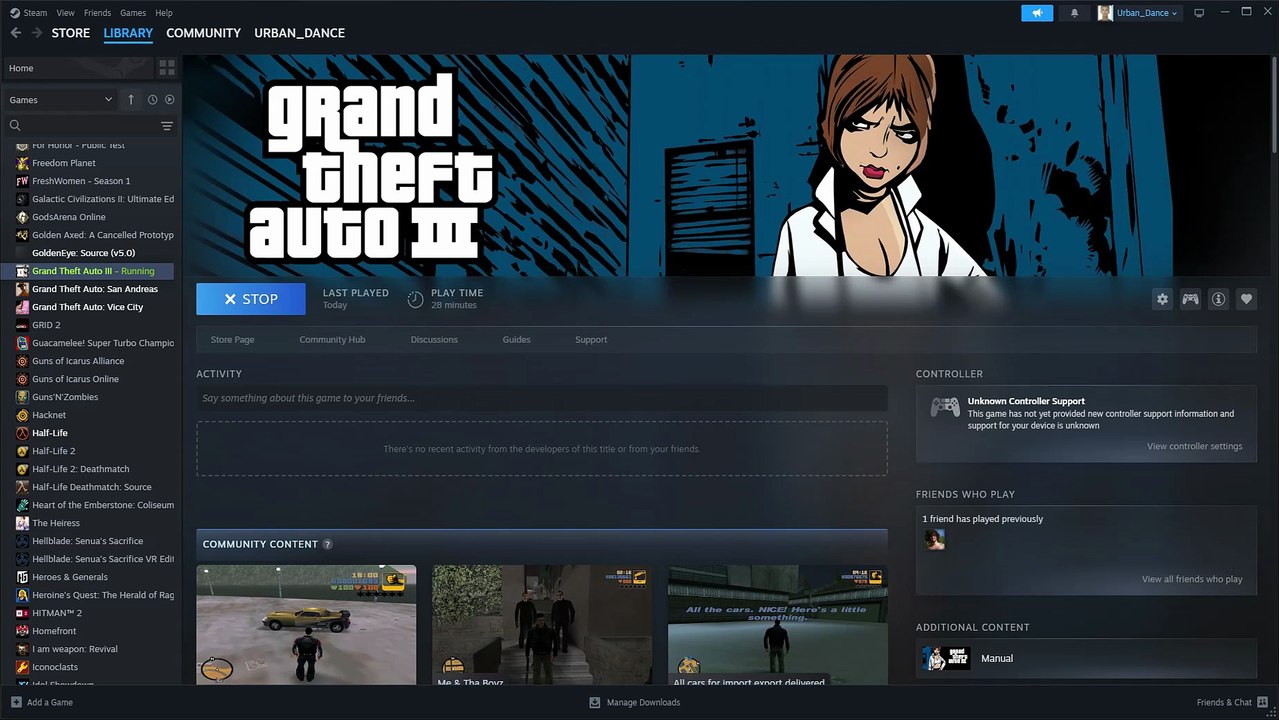Open the import export cars screenshot

coord(778,625)
